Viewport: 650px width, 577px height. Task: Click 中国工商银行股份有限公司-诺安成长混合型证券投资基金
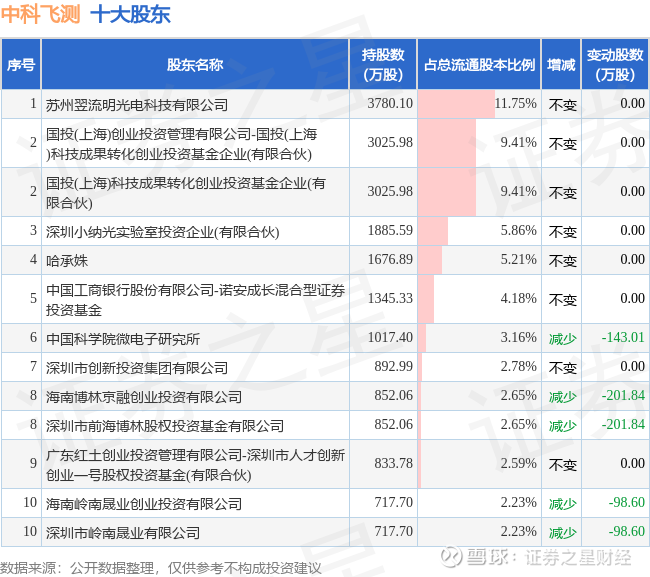tap(195, 300)
